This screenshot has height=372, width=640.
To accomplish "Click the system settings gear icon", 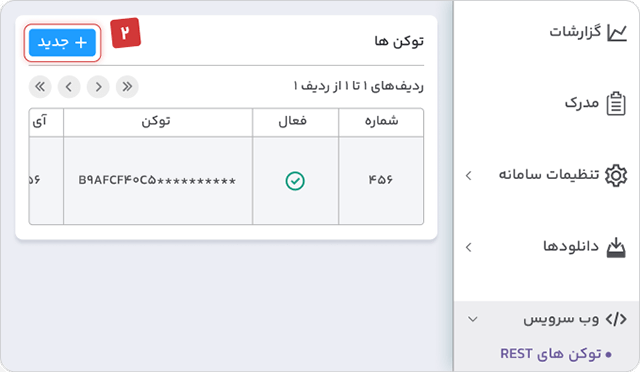I will click(x=616, y=176).
